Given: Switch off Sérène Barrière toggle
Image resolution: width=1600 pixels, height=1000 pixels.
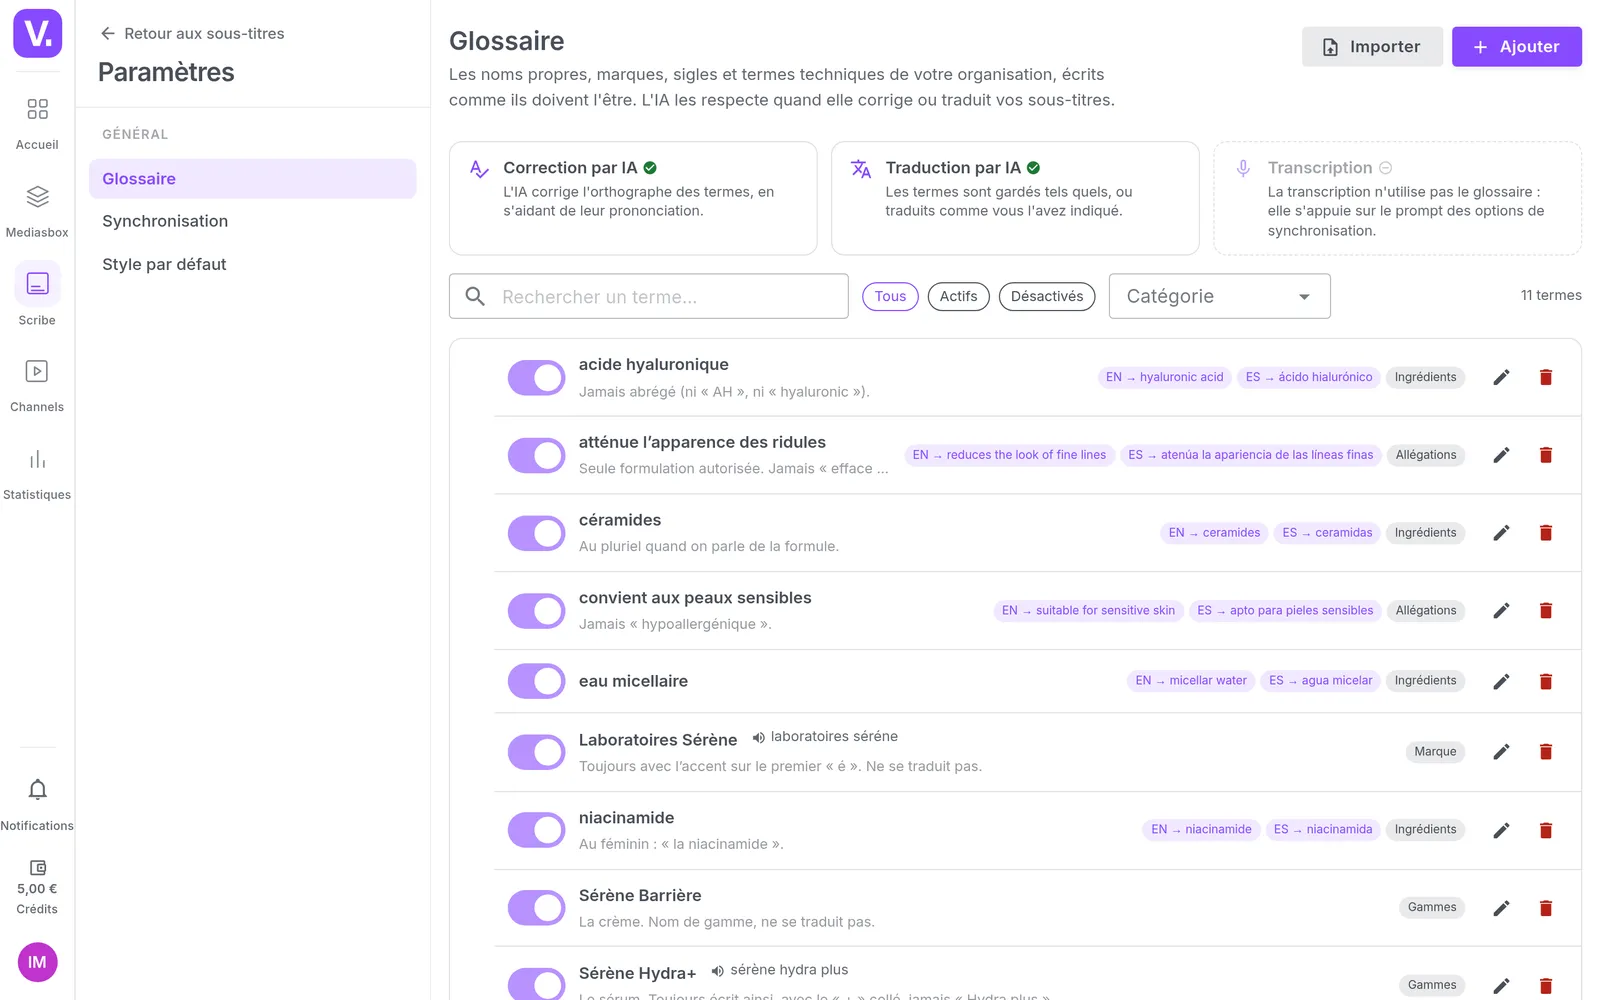Looking at the screenshot, I should [x=537, y=908].
